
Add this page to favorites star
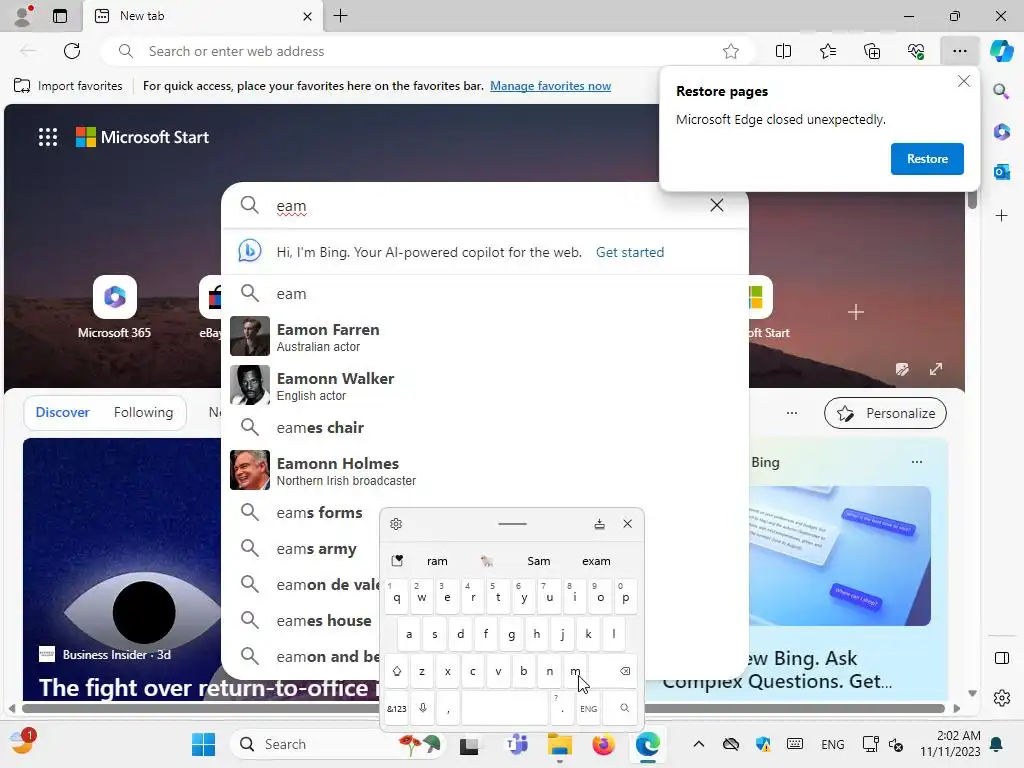(x=731, y=51)
